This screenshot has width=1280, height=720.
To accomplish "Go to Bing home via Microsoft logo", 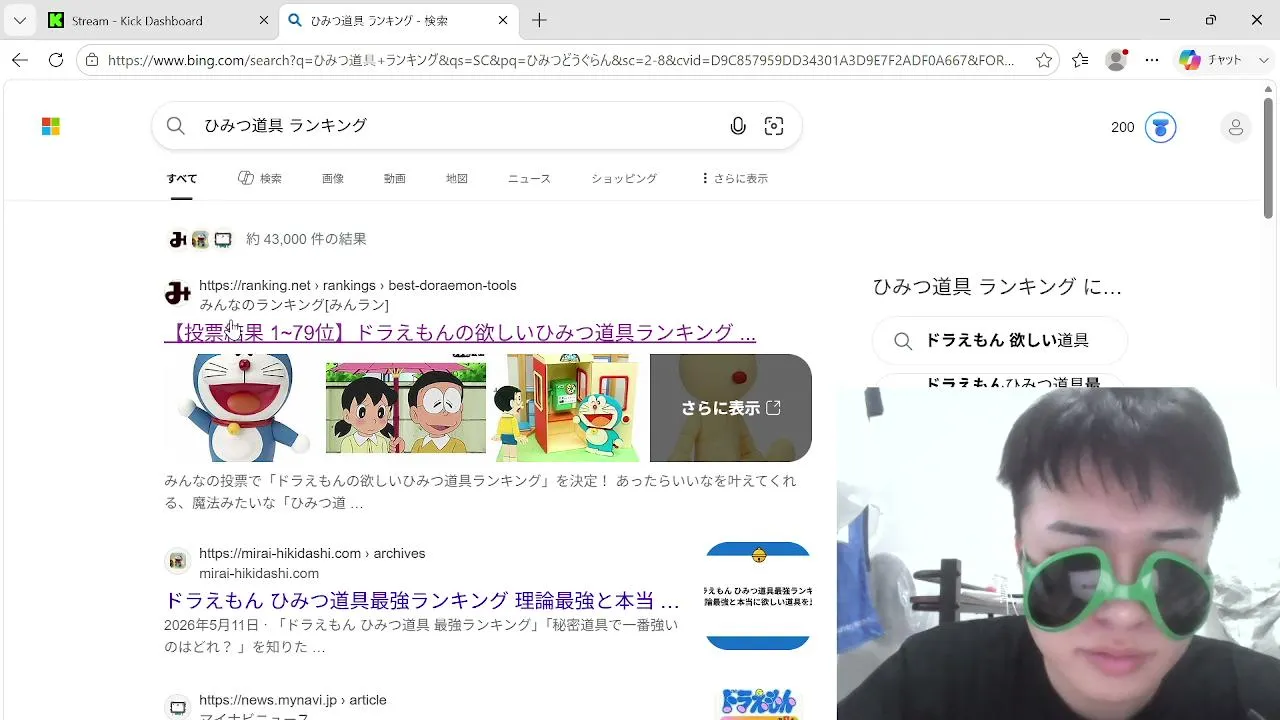I will [x=51, y=126].
